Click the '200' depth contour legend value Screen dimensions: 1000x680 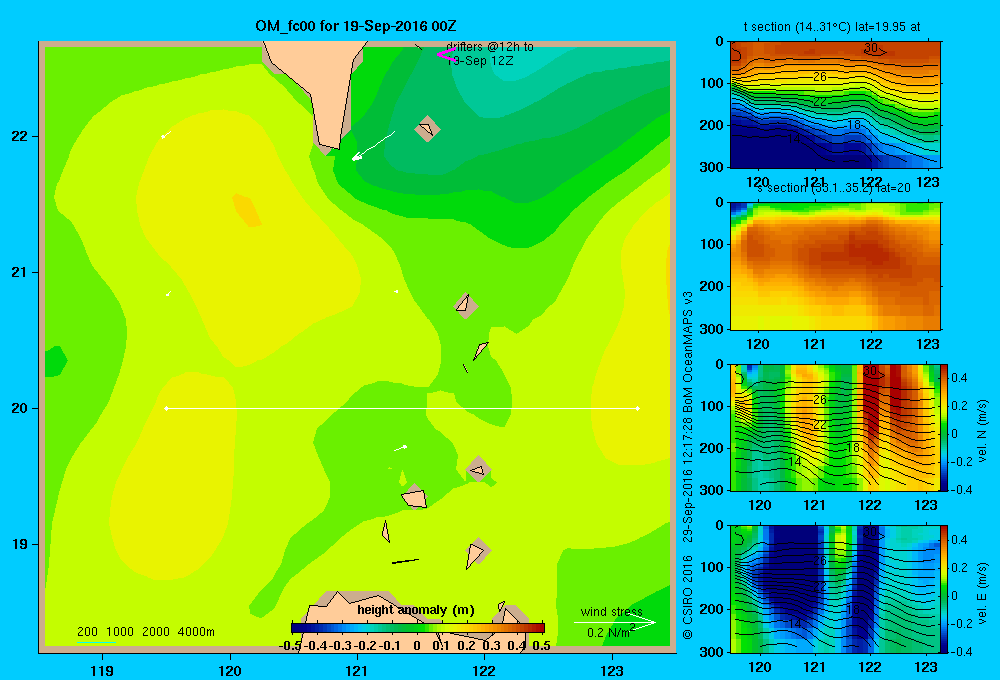[x=87, y=632]
